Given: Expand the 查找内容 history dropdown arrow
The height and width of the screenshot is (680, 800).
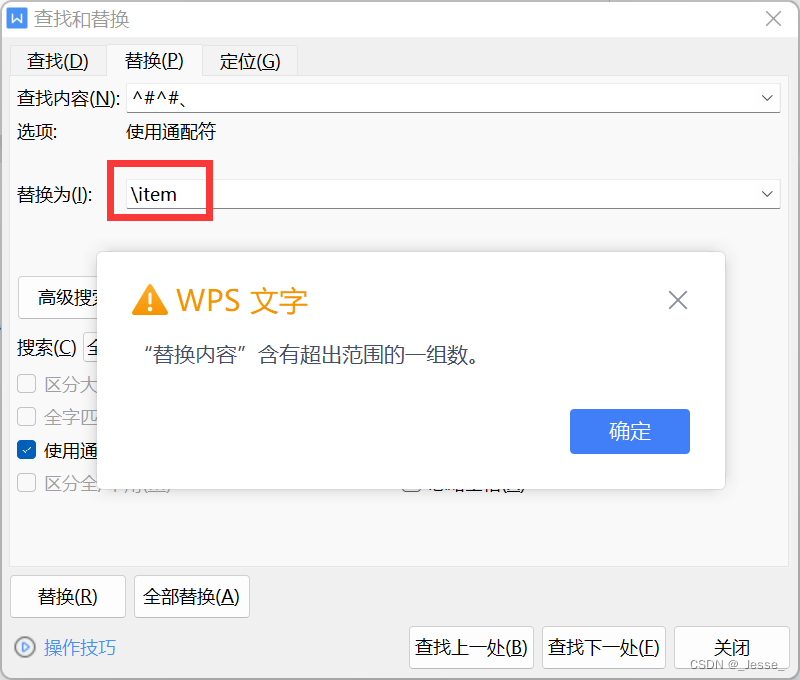Looking at the screenshot, I should pyautogui.click(x=767, y=98).
